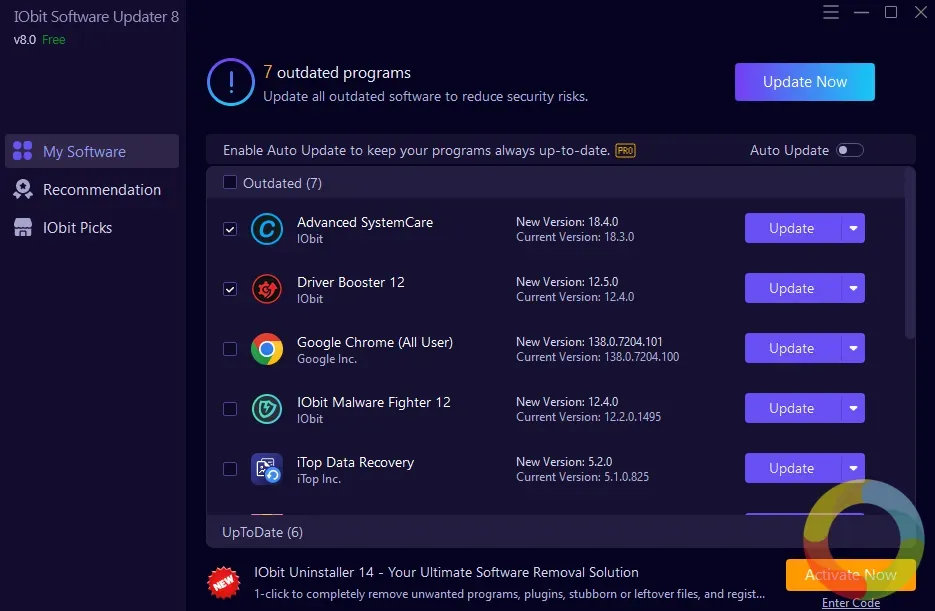Viewport: 935px width, 611px height.
Task: Click the Google Chrome logo icon
Action: pos(267,349)
